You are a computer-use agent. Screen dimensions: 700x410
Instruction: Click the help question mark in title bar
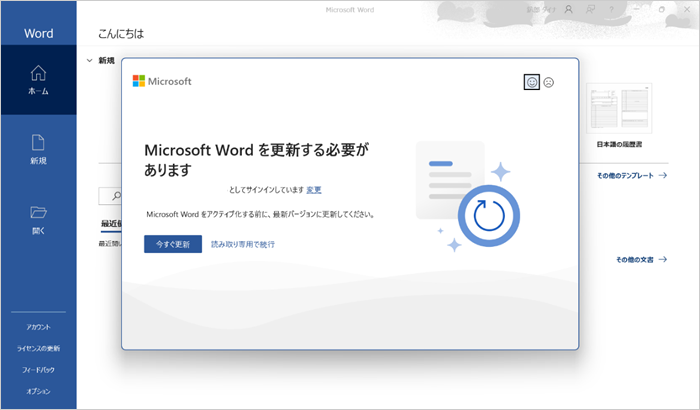tap(612, 9)
